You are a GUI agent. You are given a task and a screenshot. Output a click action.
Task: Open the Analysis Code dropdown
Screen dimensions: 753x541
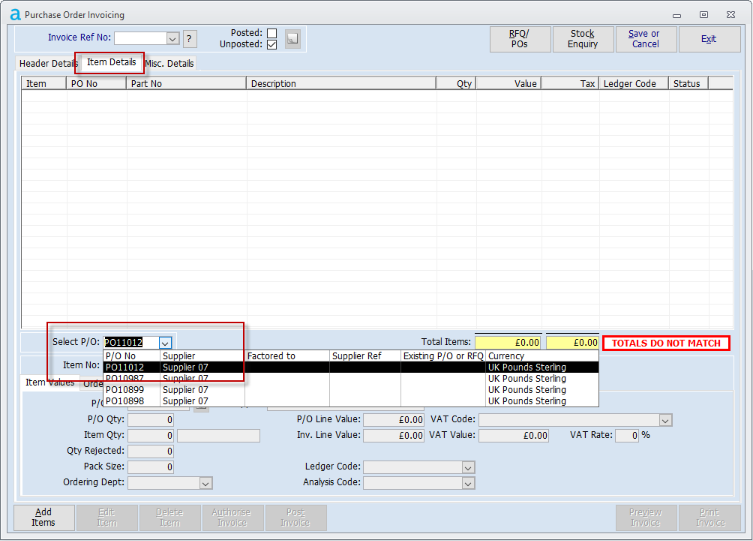(468, 483)
